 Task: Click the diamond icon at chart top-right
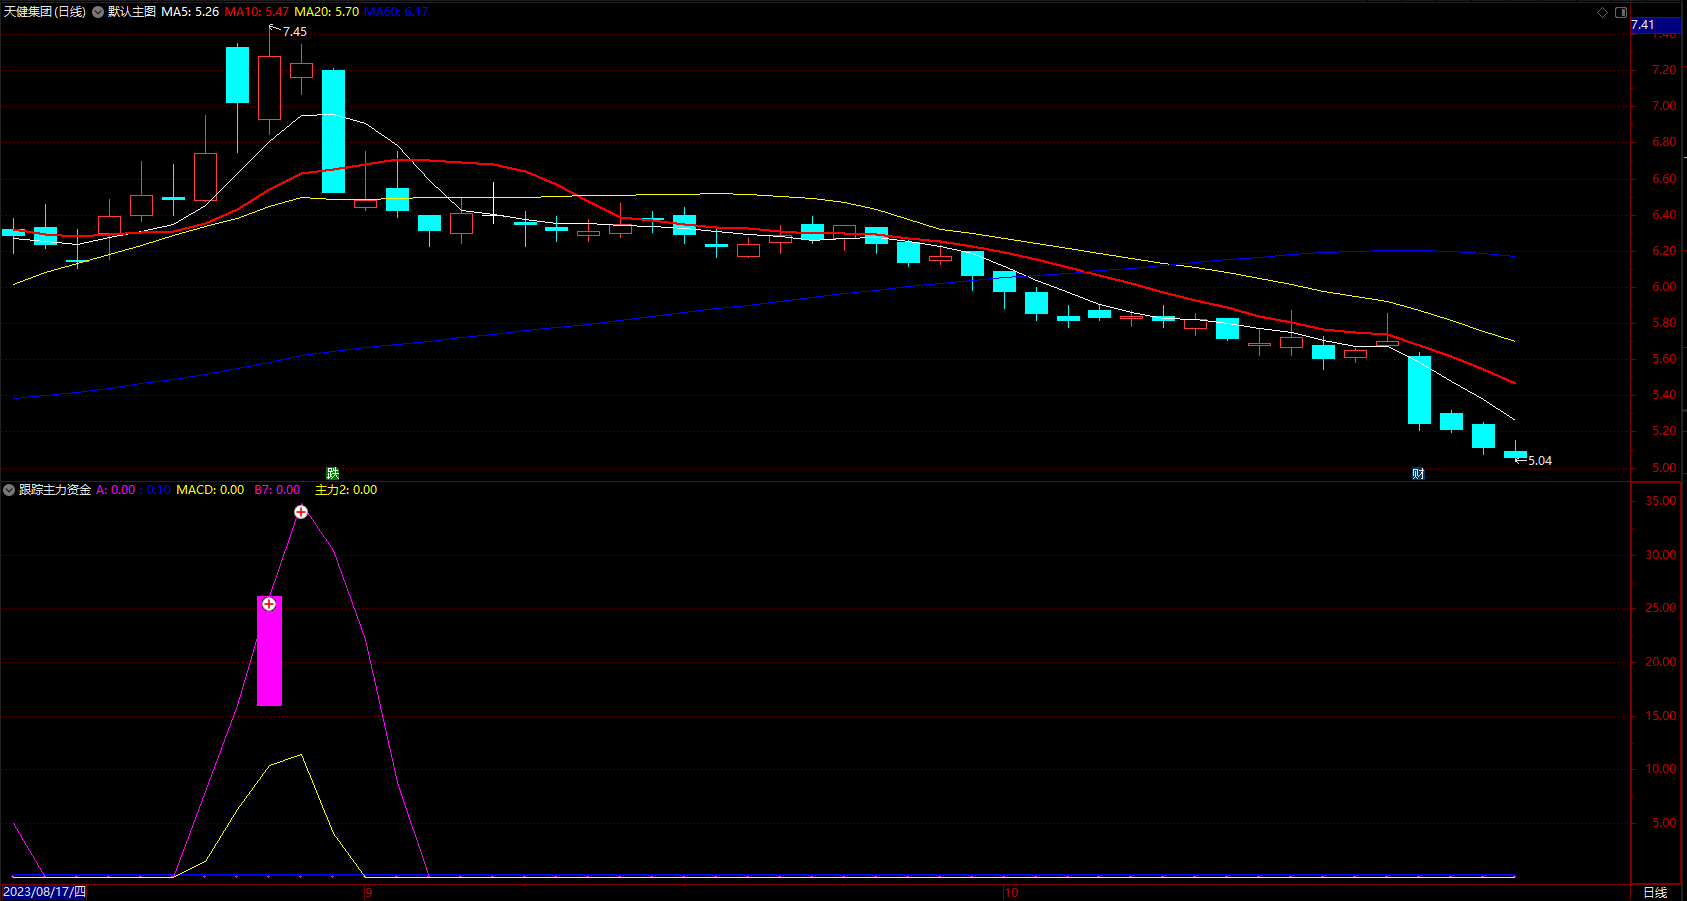(1602, 12)
